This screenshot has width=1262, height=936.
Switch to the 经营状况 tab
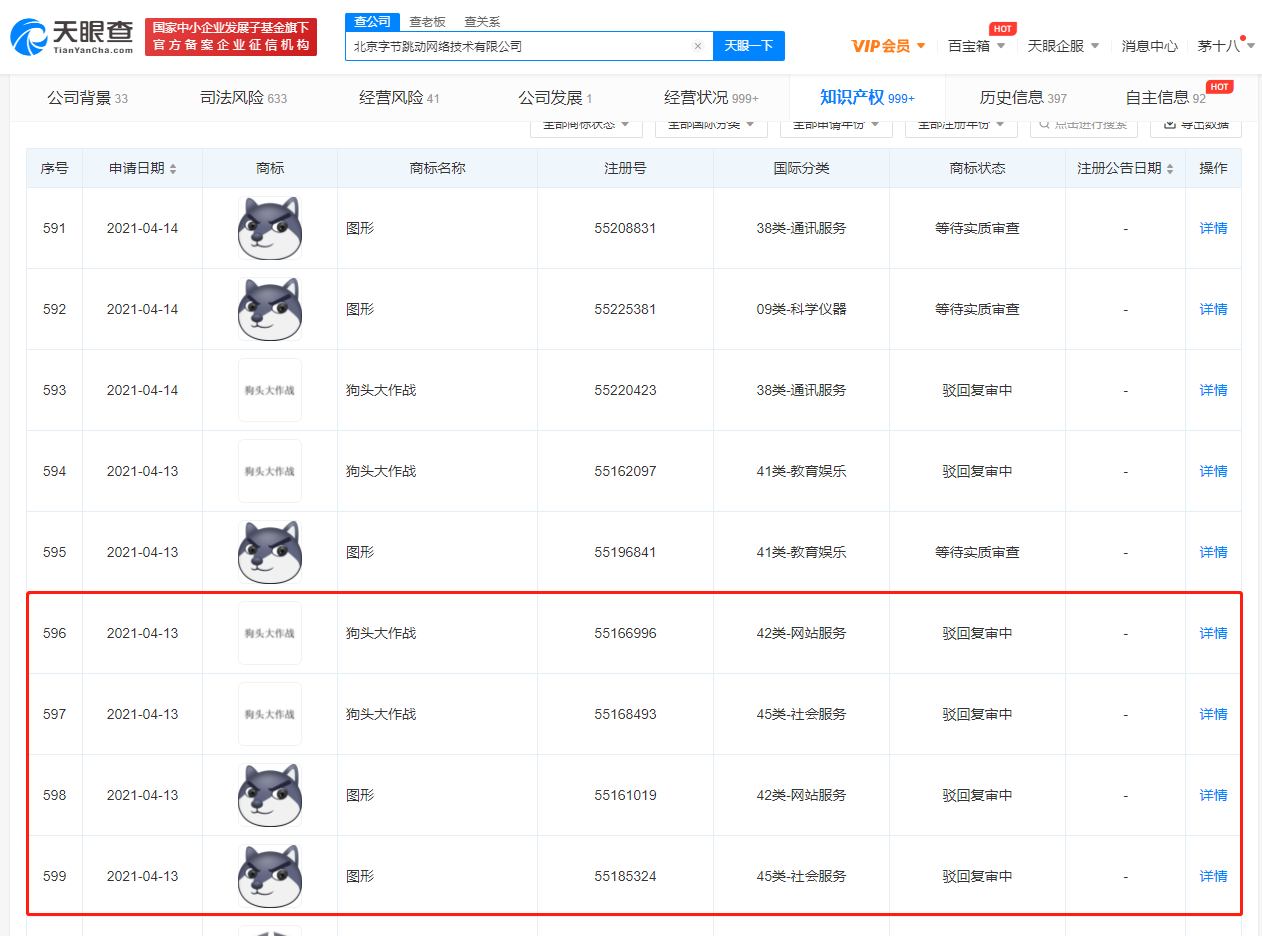[x=711, y=98]
